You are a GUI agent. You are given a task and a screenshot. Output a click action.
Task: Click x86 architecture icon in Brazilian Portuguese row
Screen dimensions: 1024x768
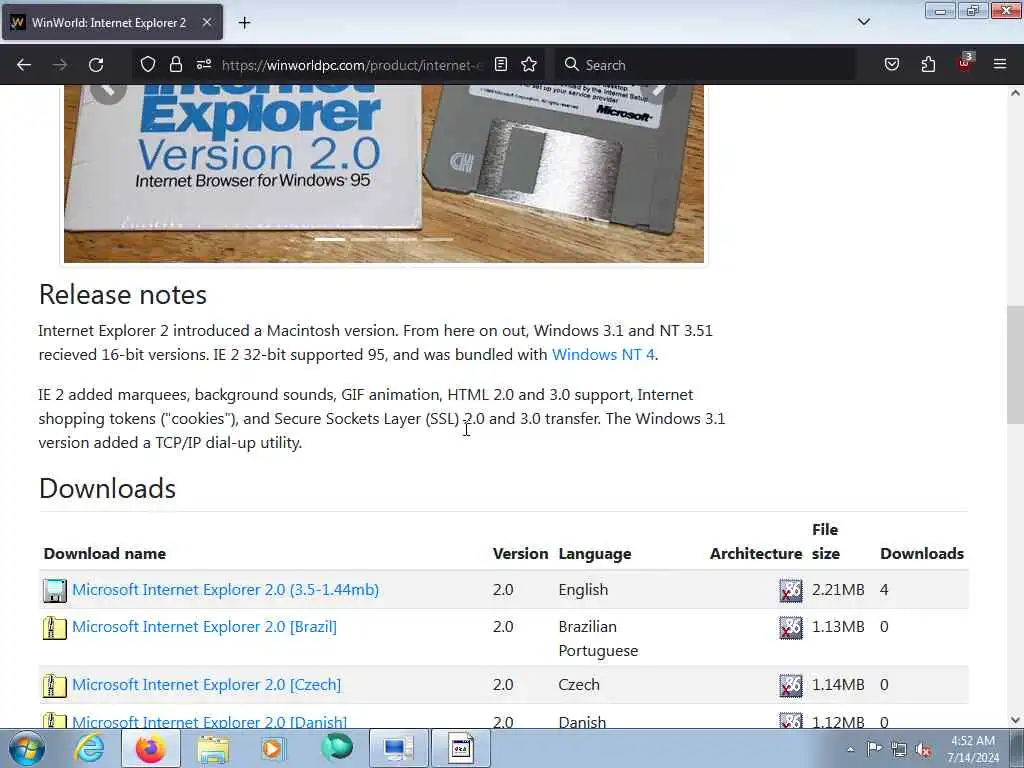point(790,628)
